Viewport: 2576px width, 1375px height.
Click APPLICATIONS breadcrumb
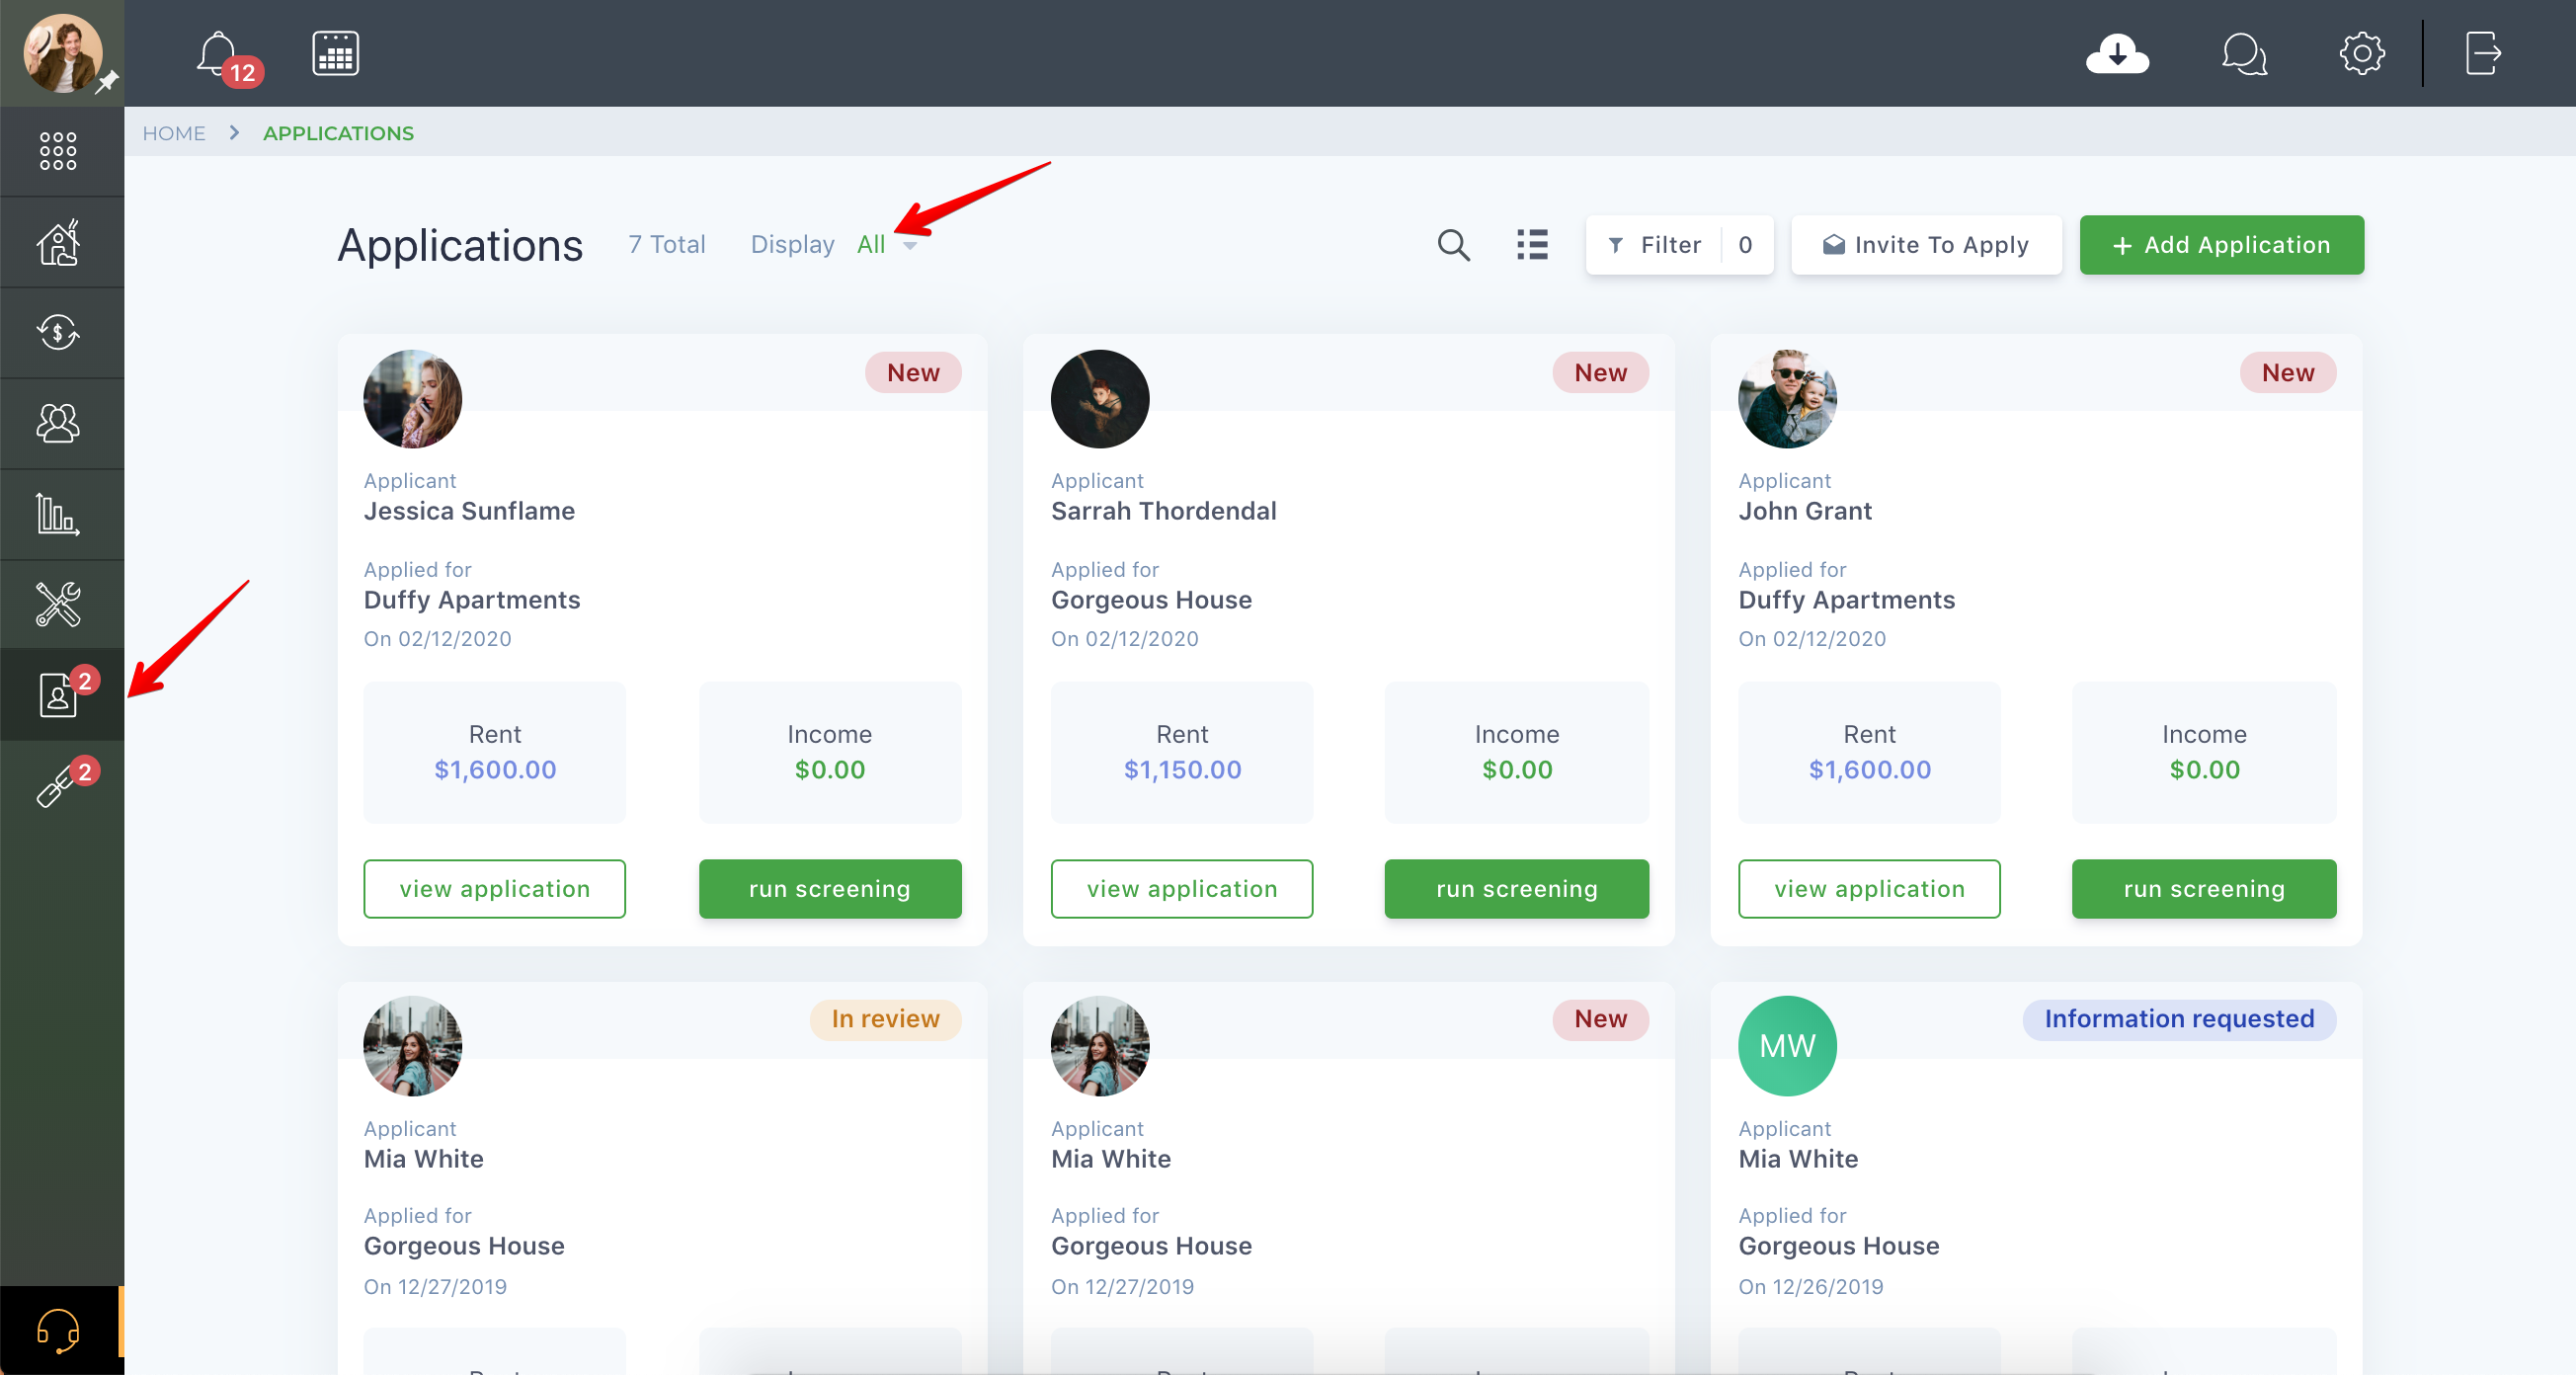(338, 133)
